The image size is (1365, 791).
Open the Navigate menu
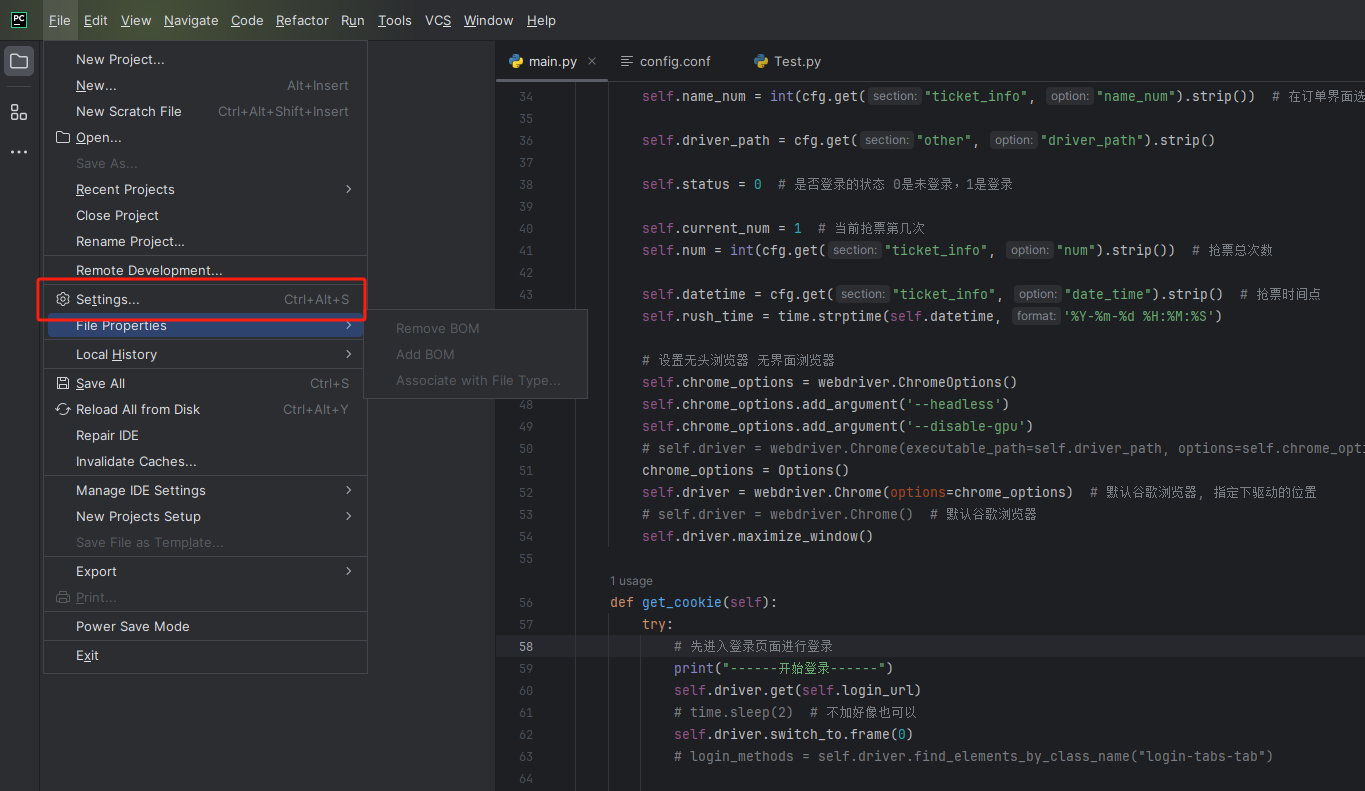coord(191,20)
